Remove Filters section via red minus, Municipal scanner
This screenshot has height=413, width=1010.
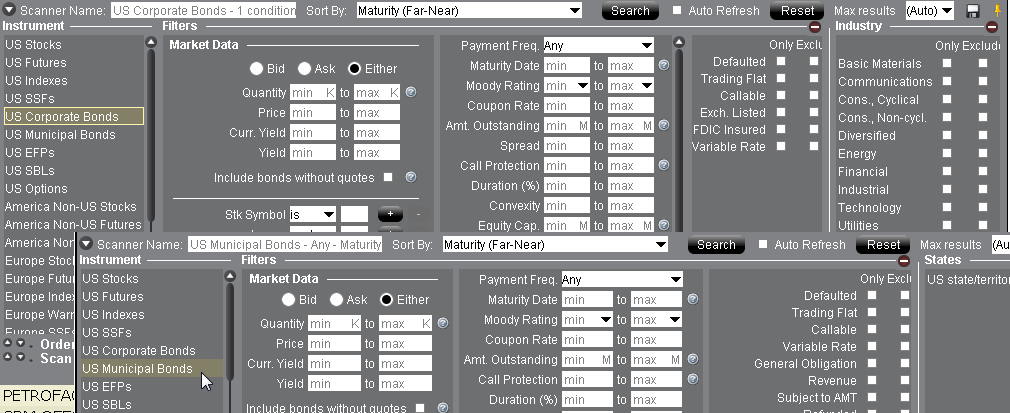[x=904, y=260]
